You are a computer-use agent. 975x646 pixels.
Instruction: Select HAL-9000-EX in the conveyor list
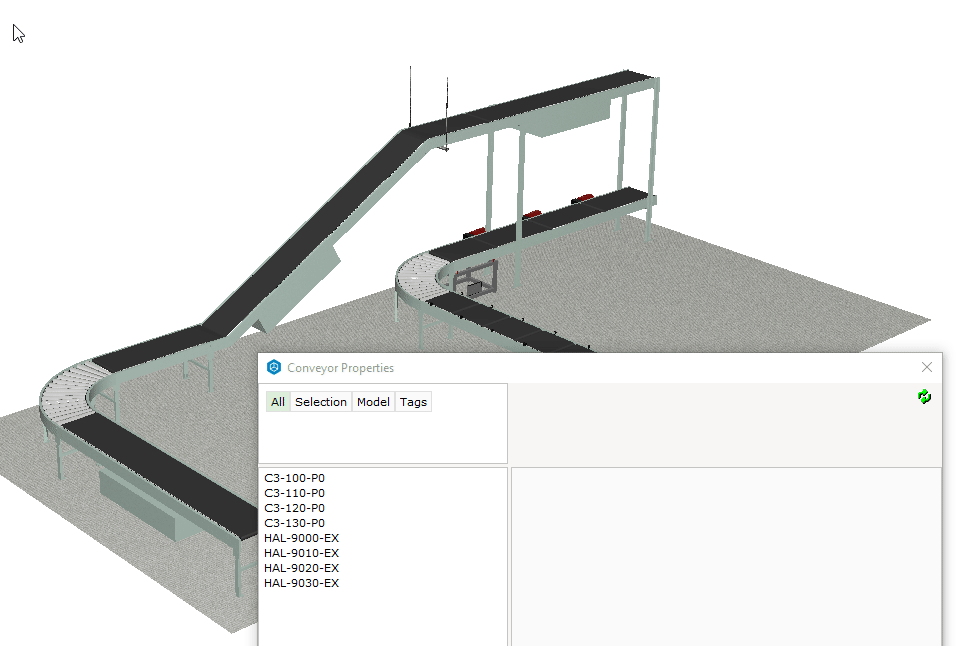tap(300, 537)
